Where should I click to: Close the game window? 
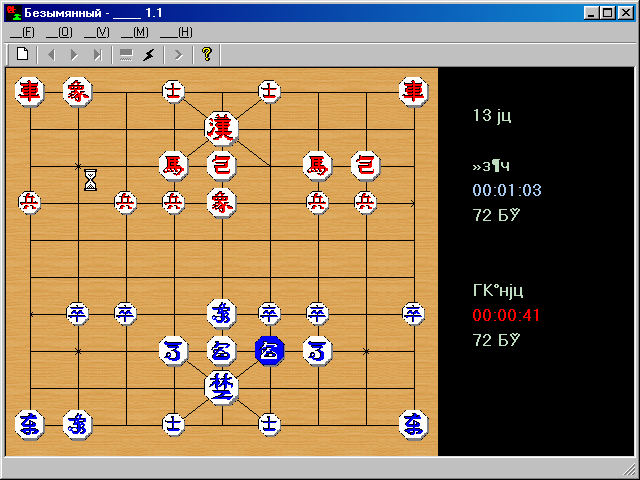coord(626,13)
